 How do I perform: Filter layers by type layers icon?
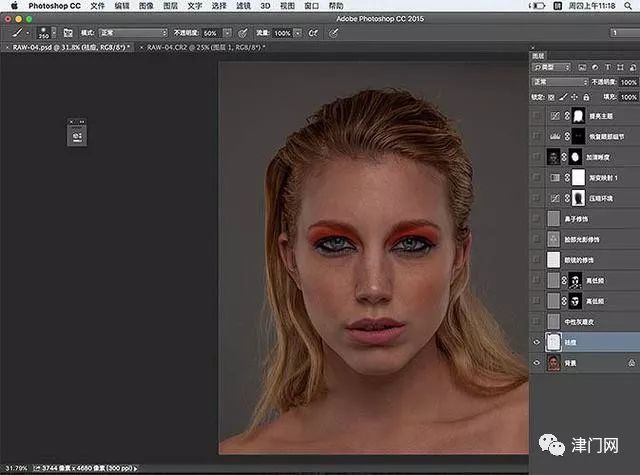coord(608,67)
